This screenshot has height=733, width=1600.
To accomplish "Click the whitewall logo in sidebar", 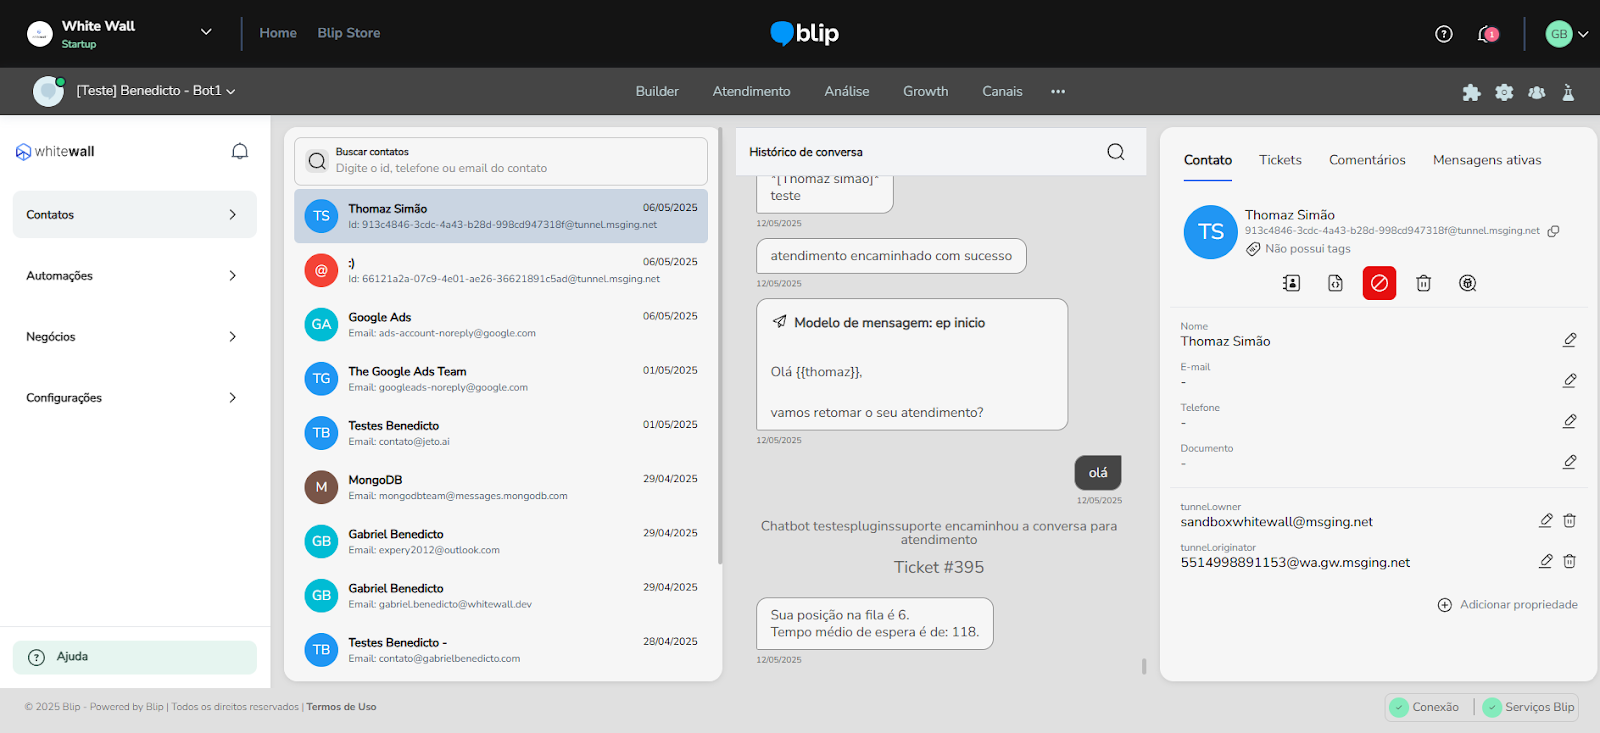I will [55, 152].
